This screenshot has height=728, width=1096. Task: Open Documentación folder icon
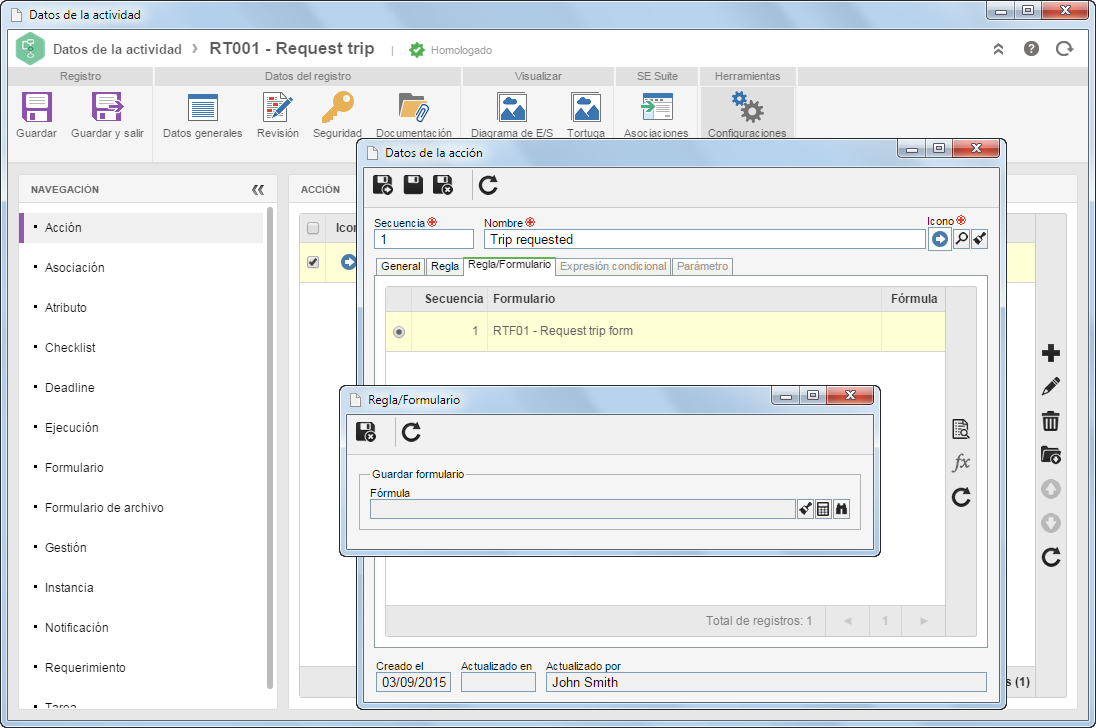point(414,108)
